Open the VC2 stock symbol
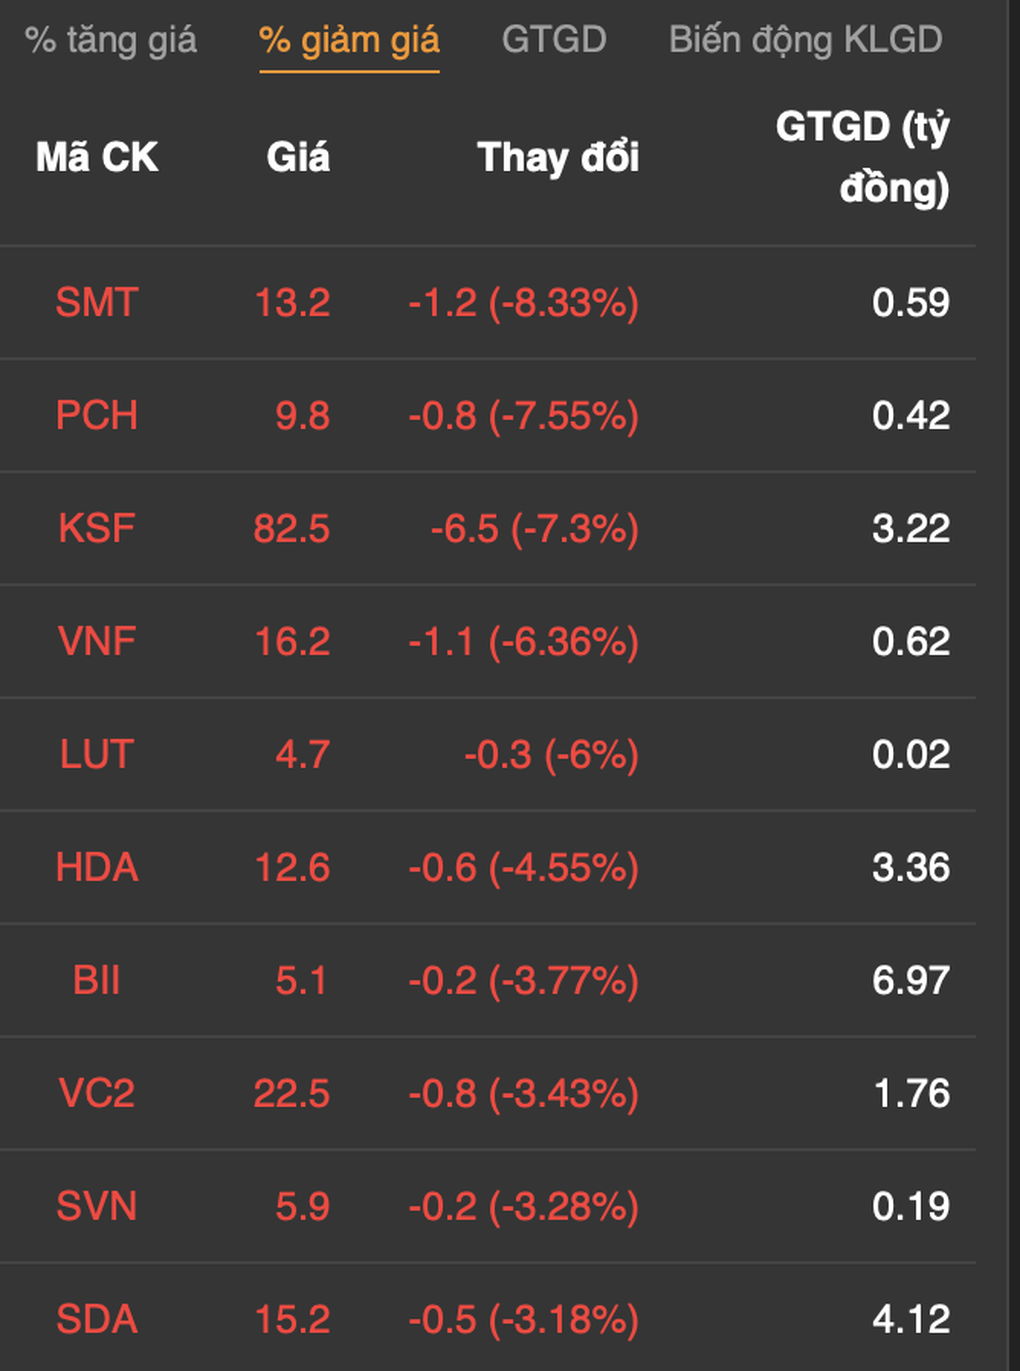The height and width of the screenshot is (1371, 1020). click(96, 1093)
